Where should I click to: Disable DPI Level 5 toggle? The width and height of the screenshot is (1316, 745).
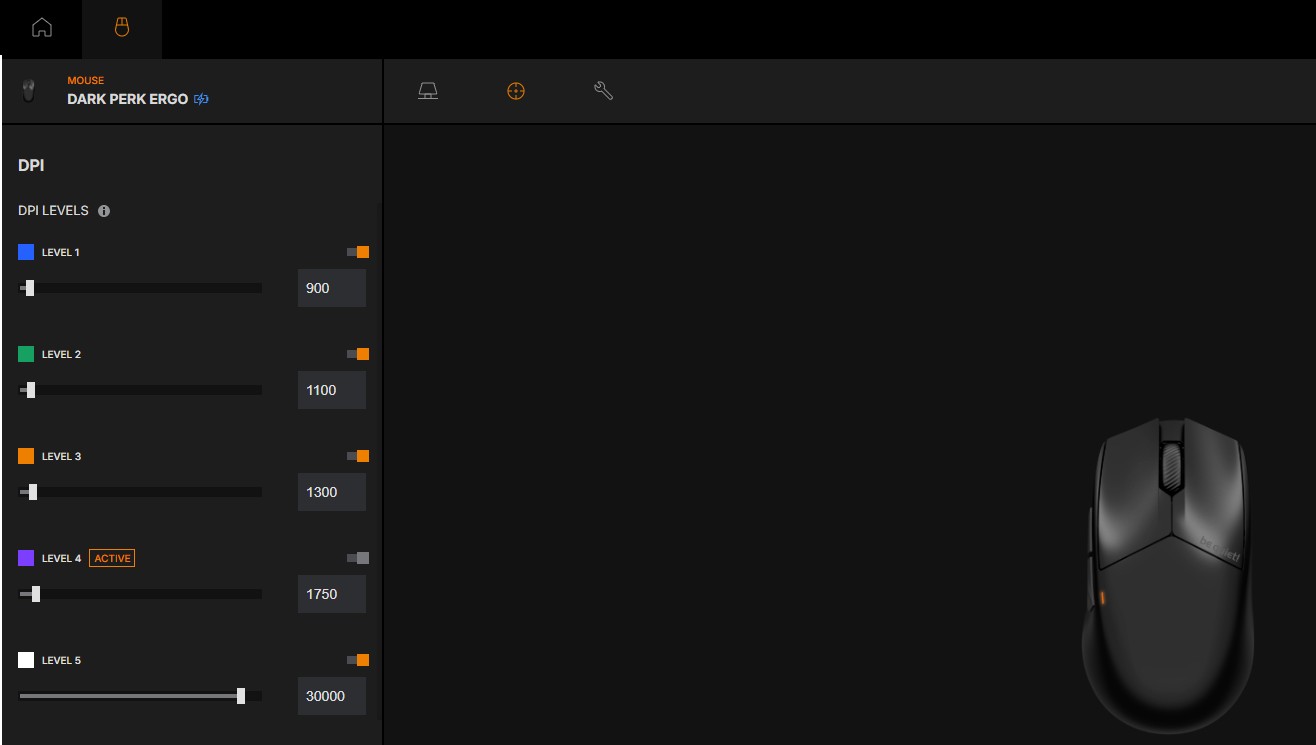click(358, 660)
